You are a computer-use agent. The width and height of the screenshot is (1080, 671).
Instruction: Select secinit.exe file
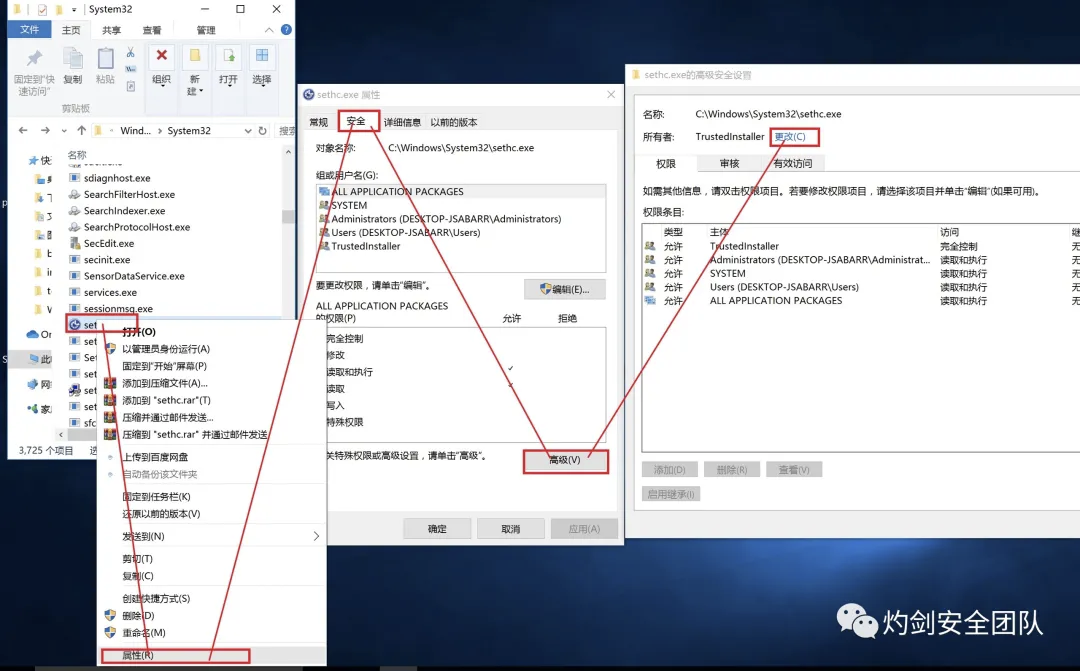107,260
